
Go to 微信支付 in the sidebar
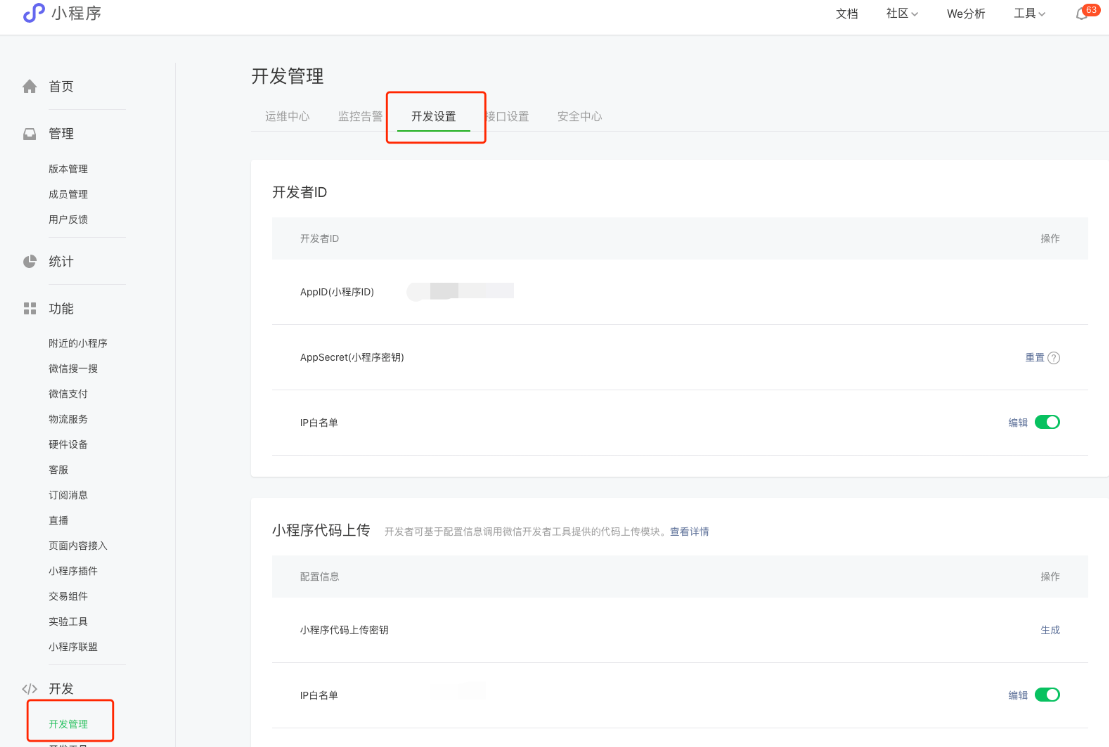tap(68, 394)
